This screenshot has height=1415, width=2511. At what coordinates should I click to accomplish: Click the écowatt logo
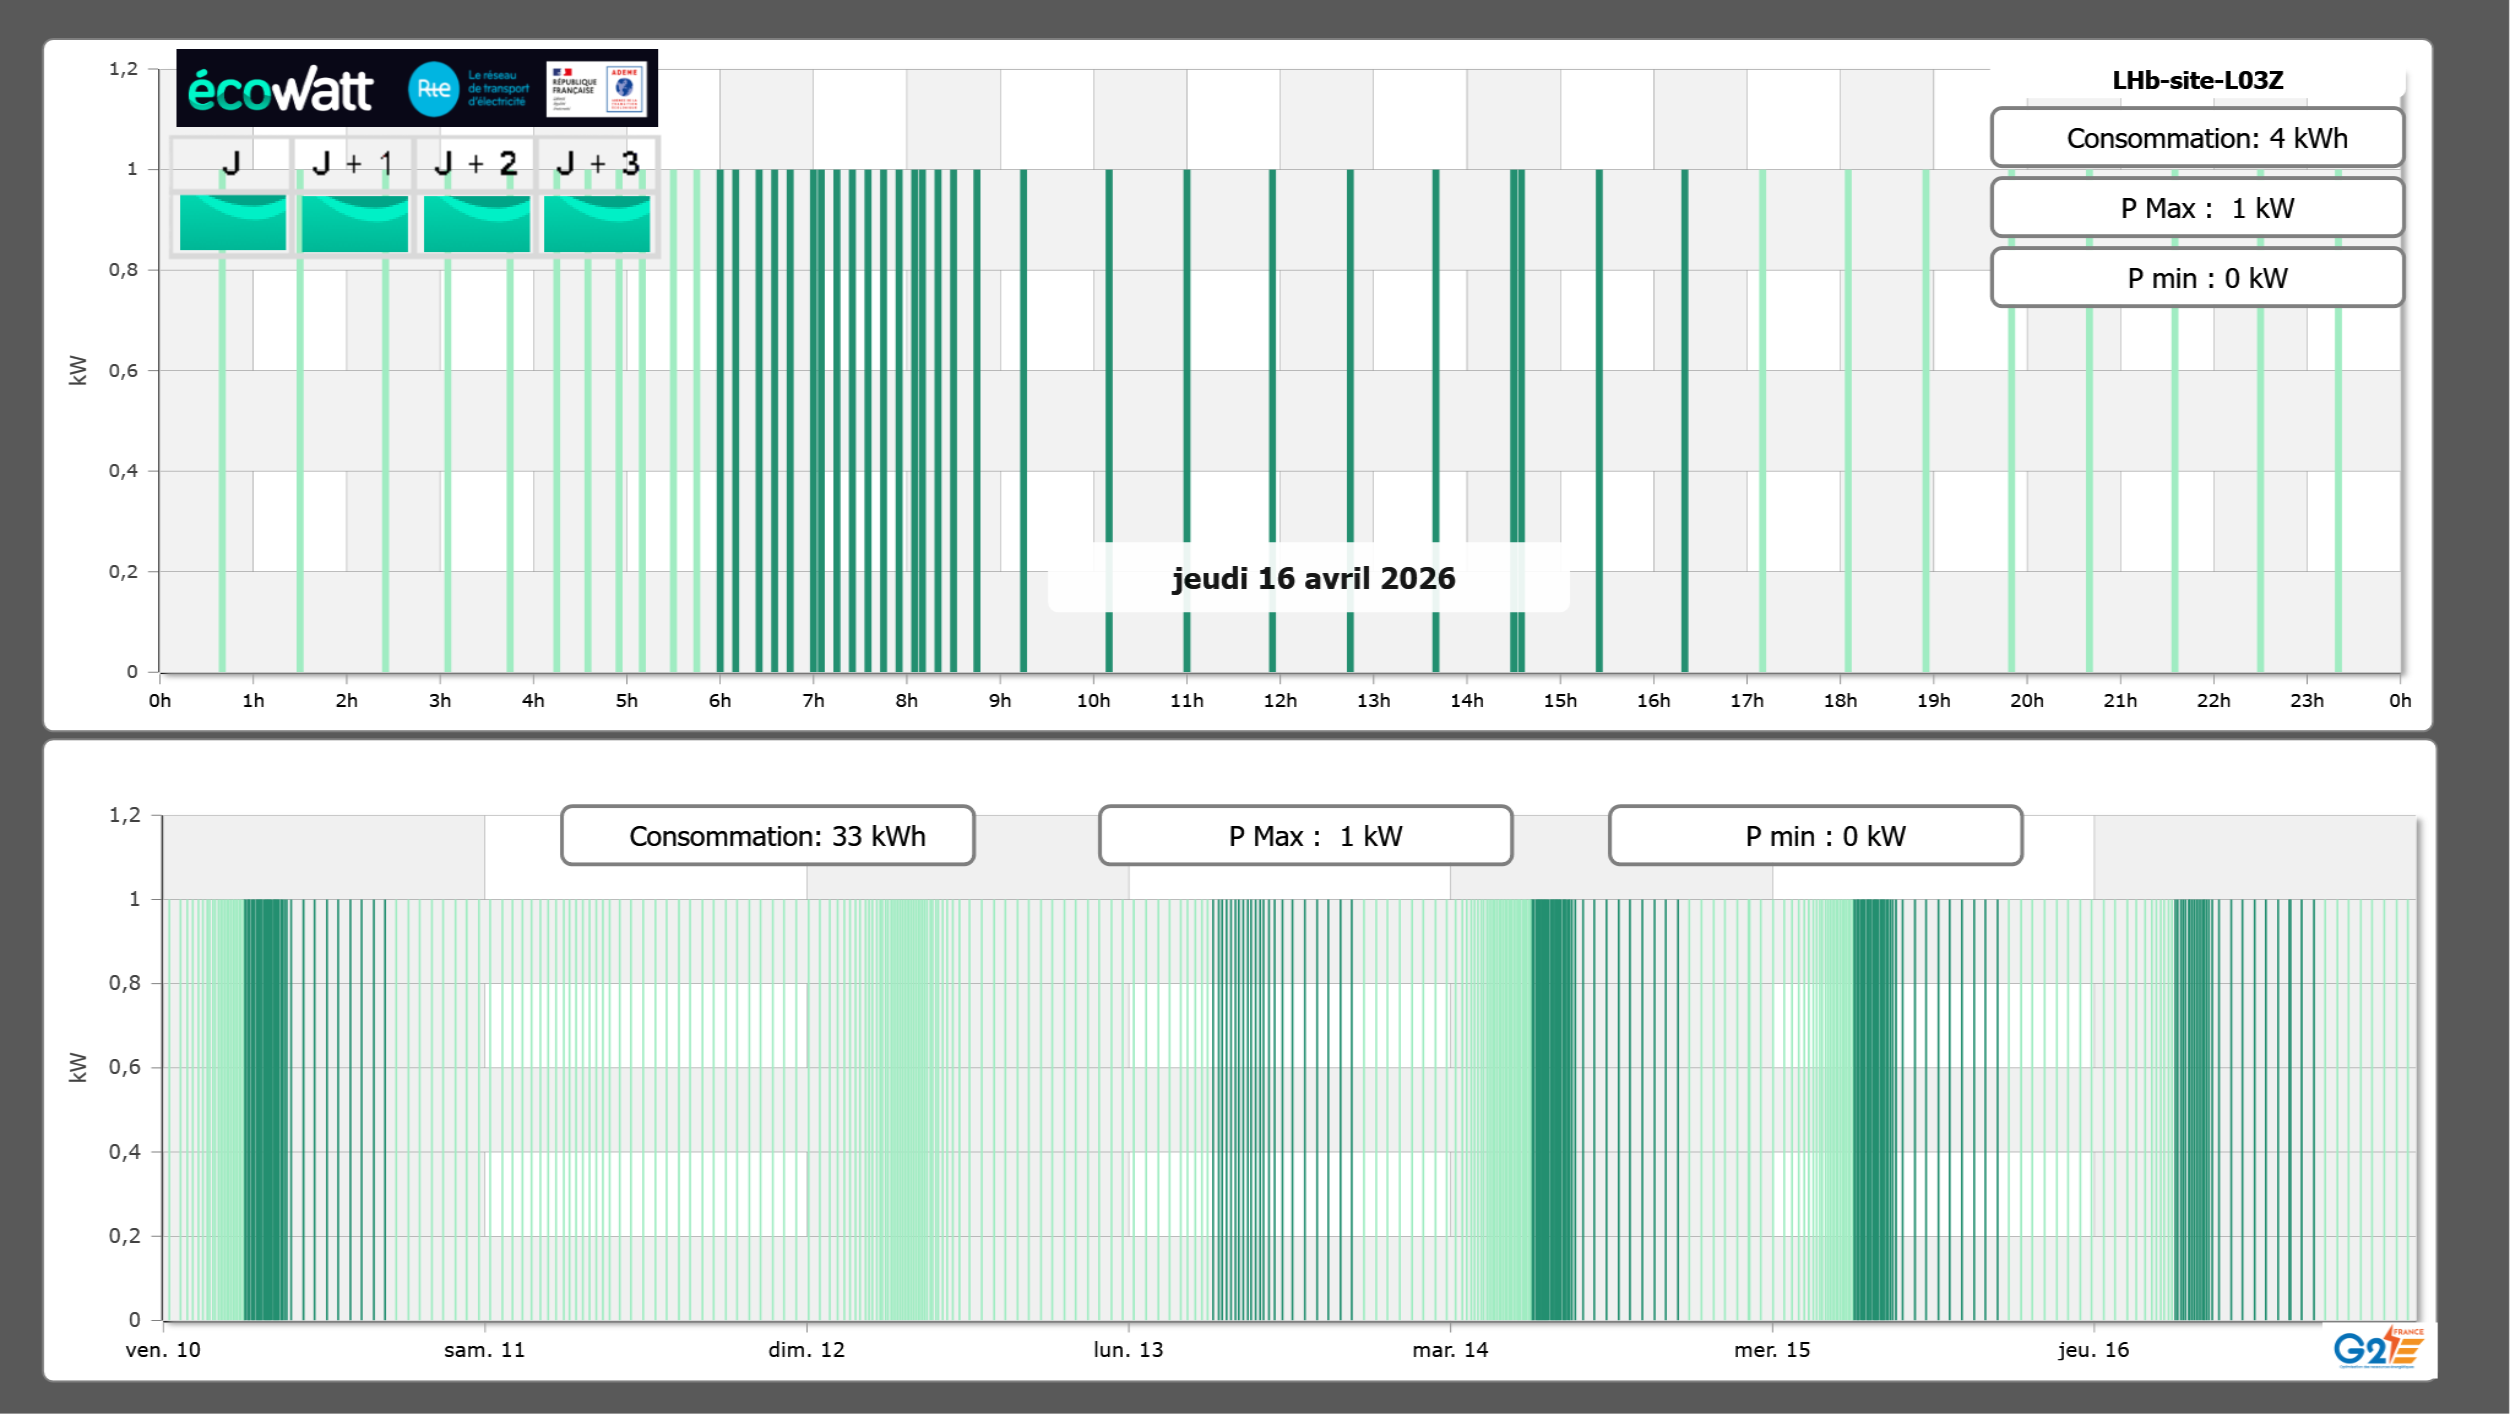[x=280, y=90]
